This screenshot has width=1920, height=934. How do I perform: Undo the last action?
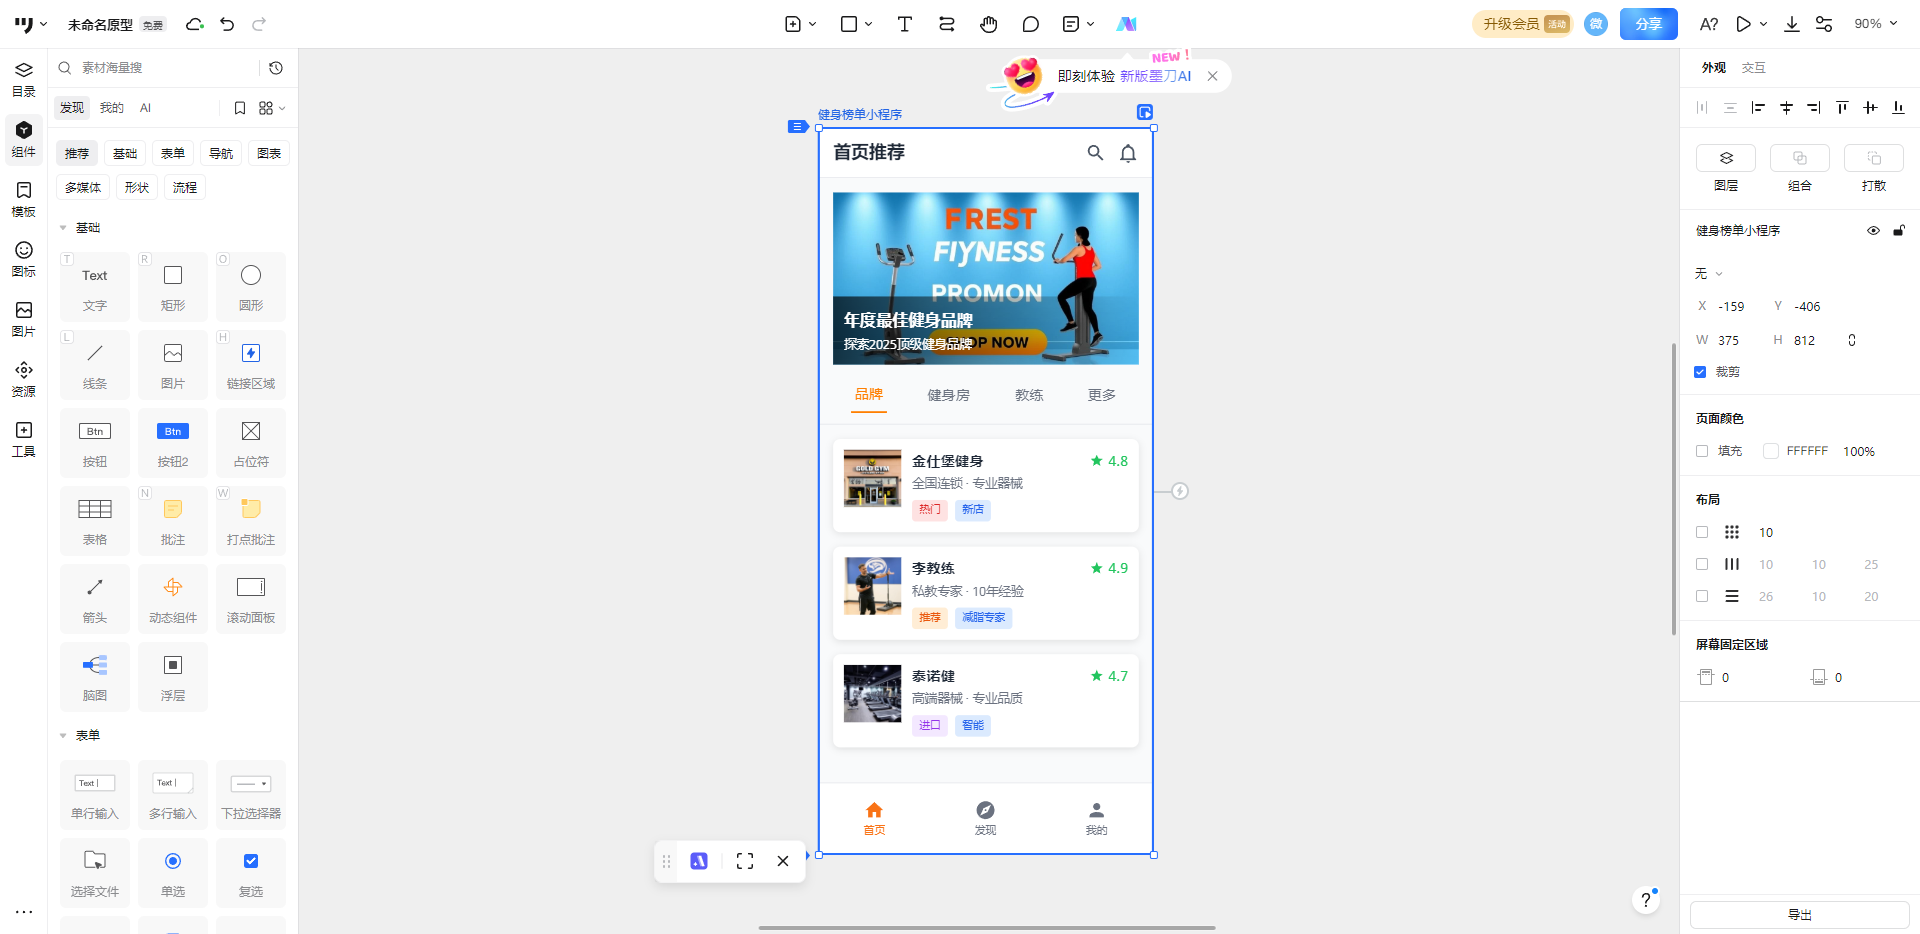coord(227,24)
